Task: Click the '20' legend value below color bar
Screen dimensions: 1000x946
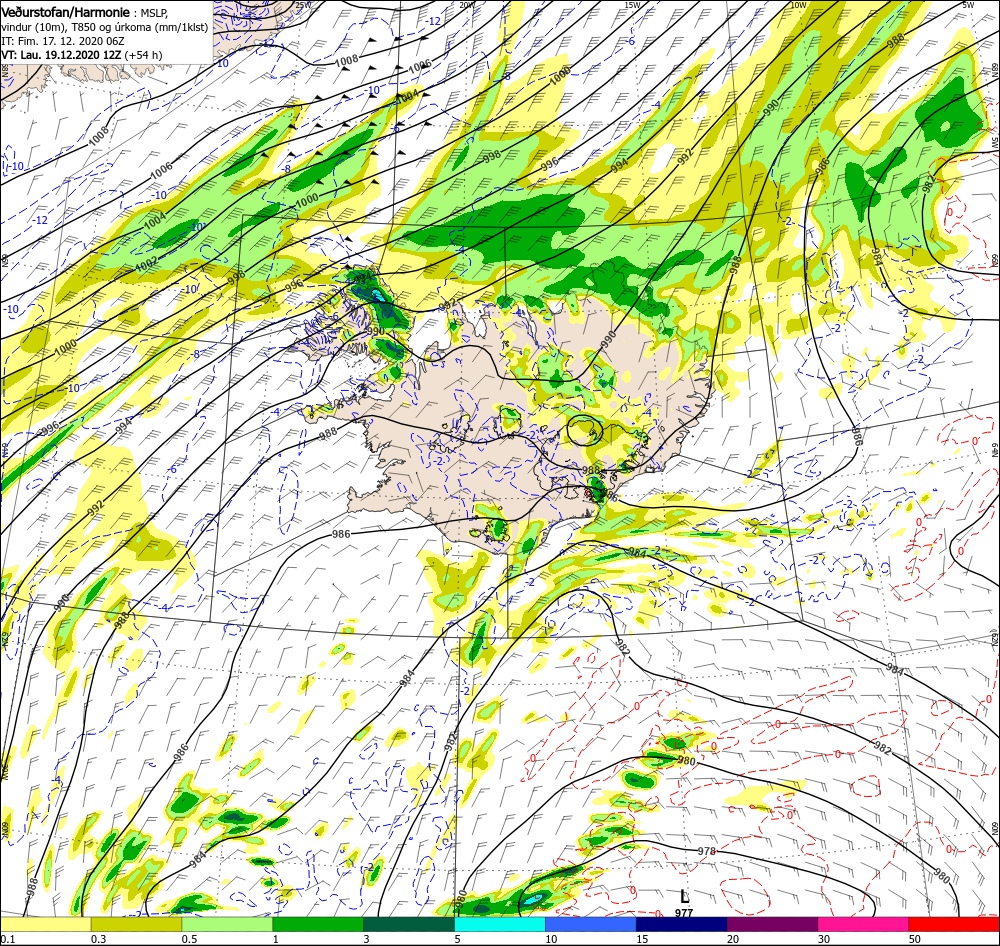Action: coord(733,939)
